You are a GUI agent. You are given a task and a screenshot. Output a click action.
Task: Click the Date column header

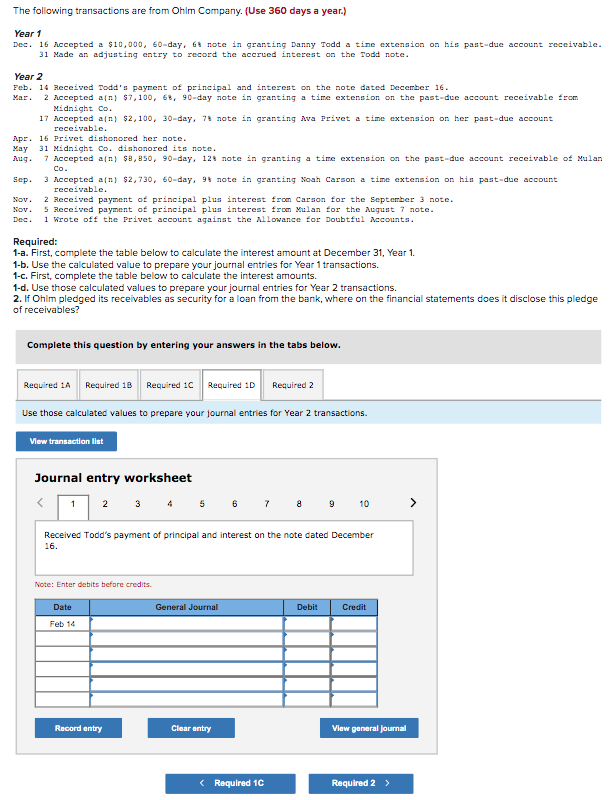tap(62, 607)
